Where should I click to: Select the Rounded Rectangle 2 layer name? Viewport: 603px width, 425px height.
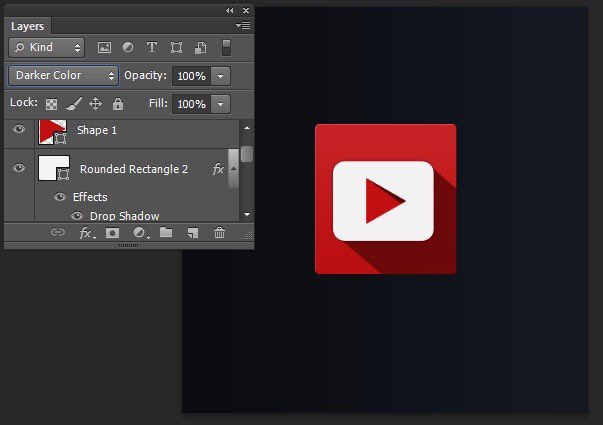pos(134,169)
